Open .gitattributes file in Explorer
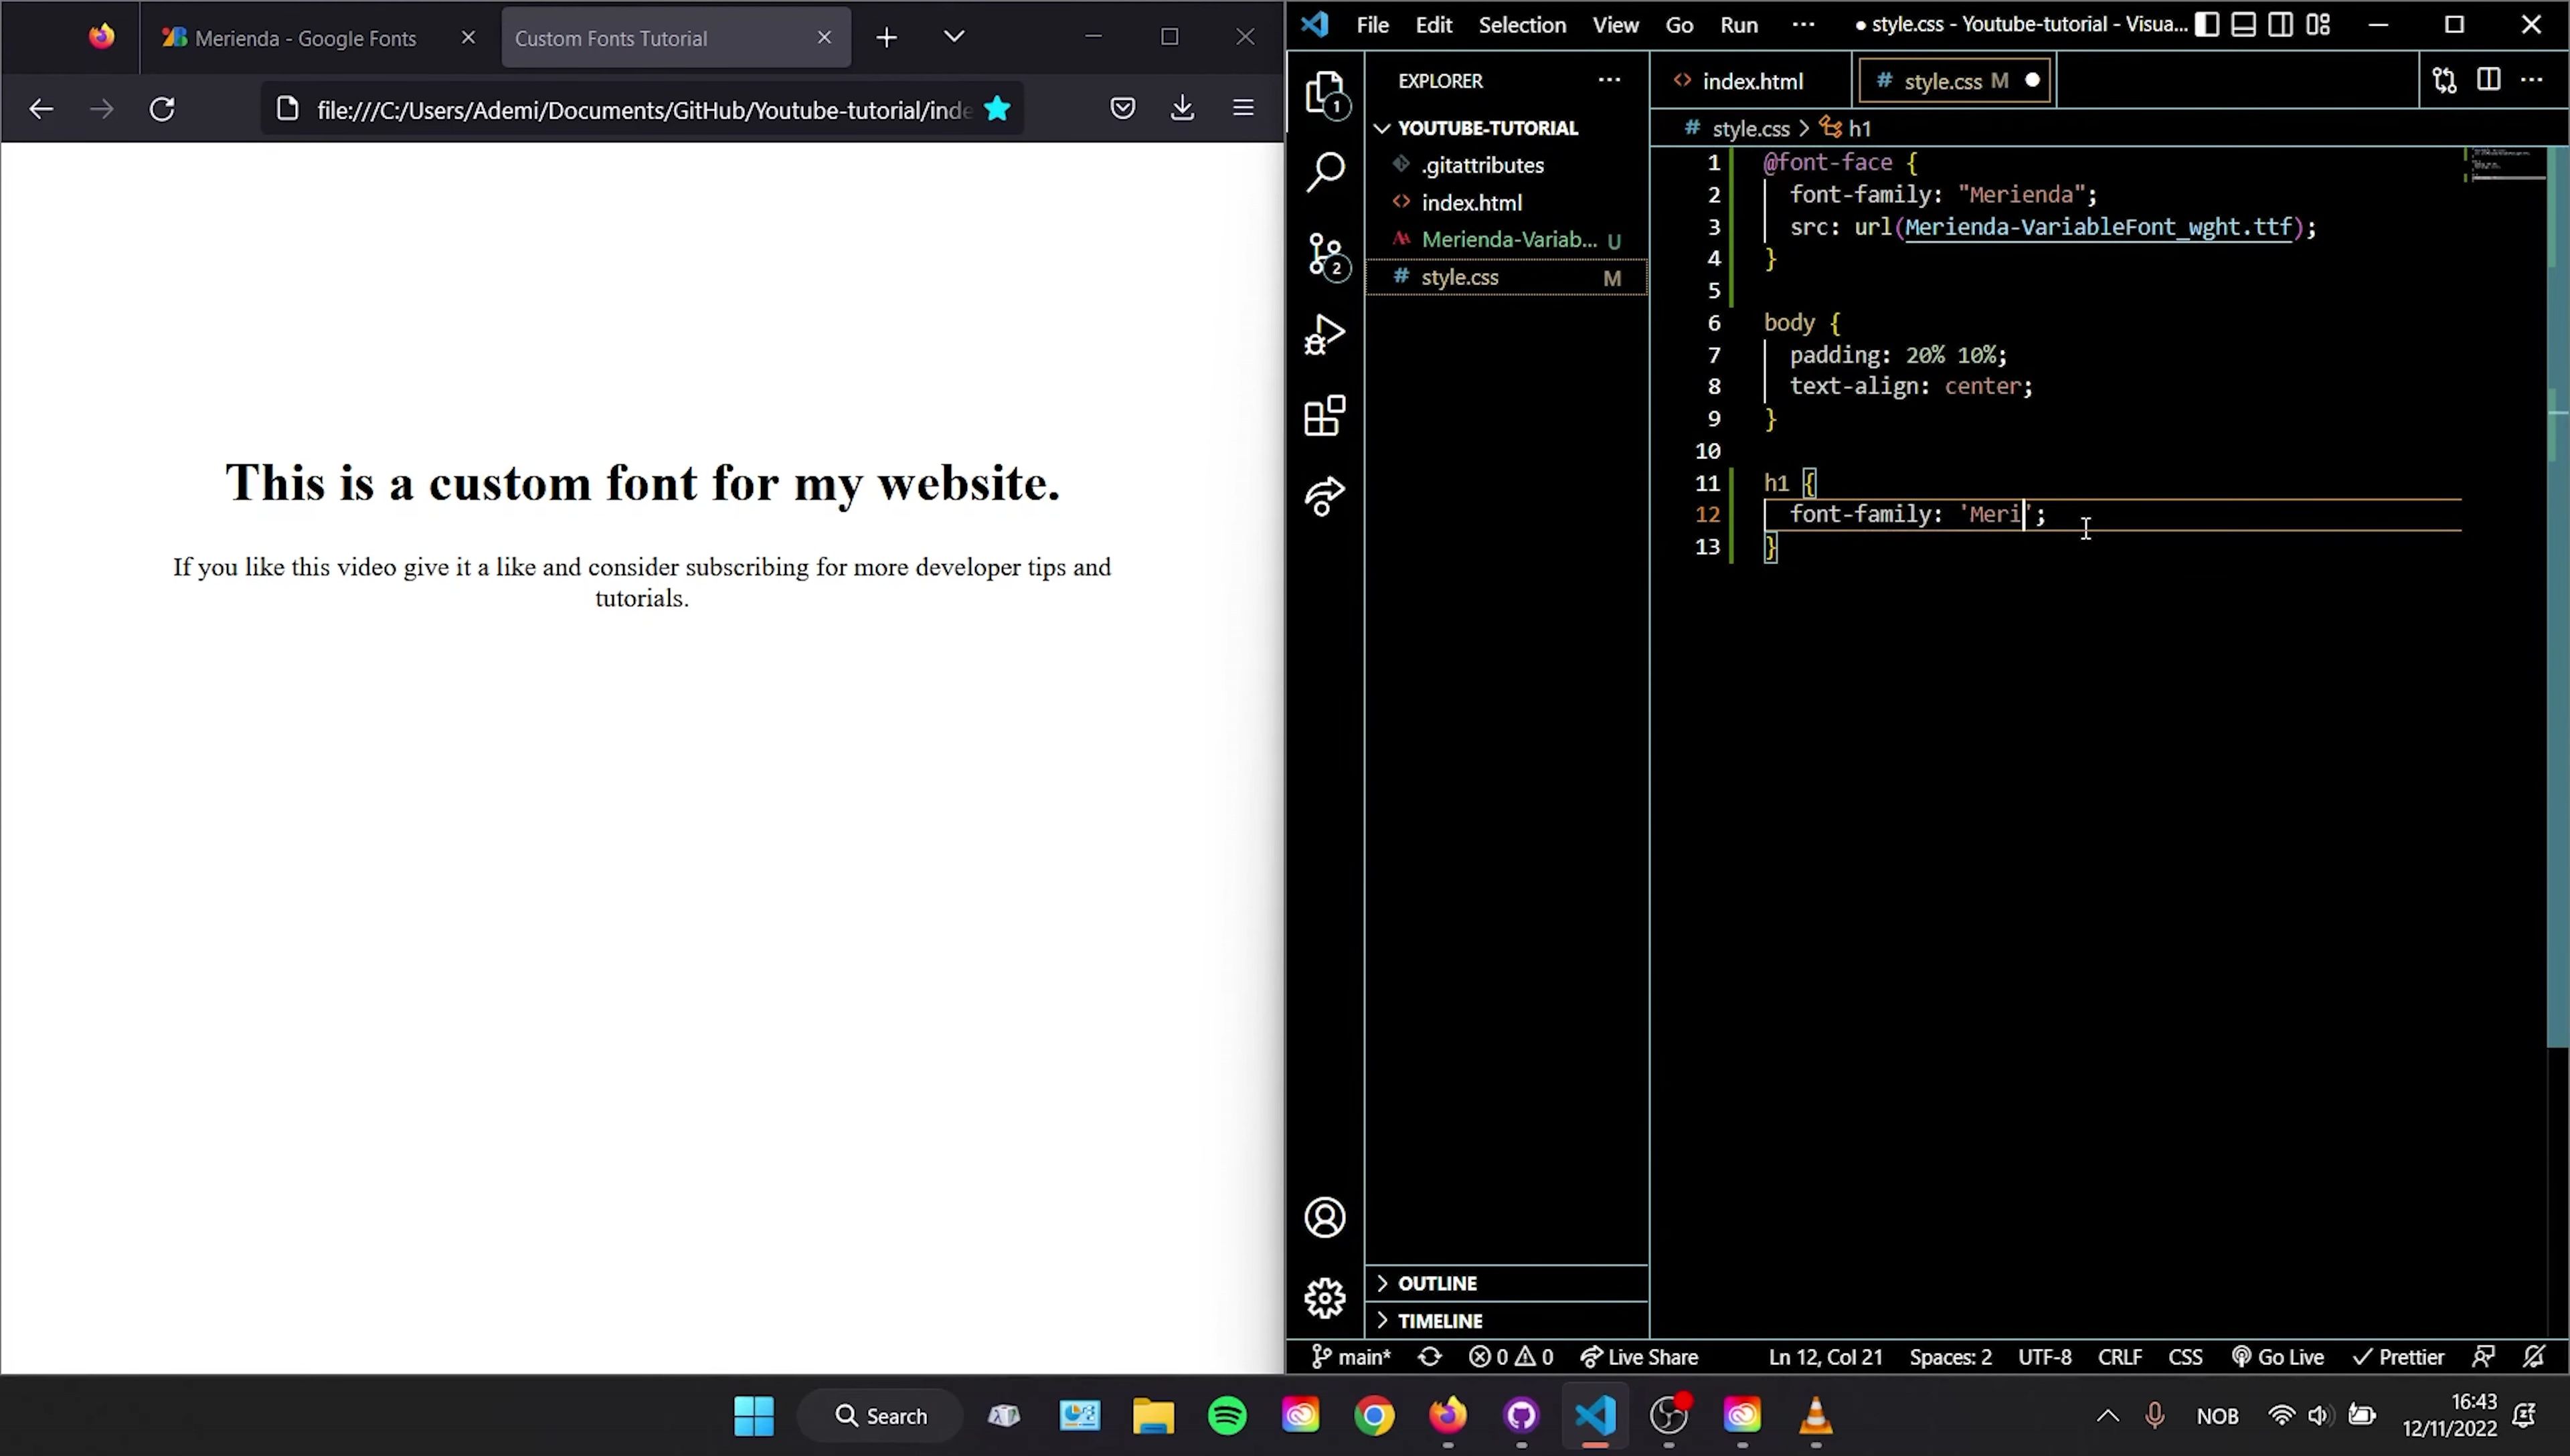 click(x=1507, y=165)
